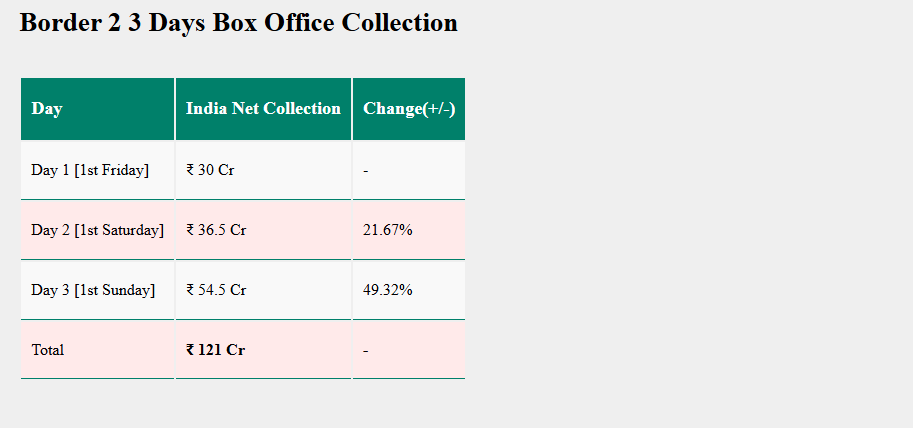This screenshot has height=428, width=913.
Task: Click the Change(+/-) column header
Action: pyautogui.click(x=409, y=108)
